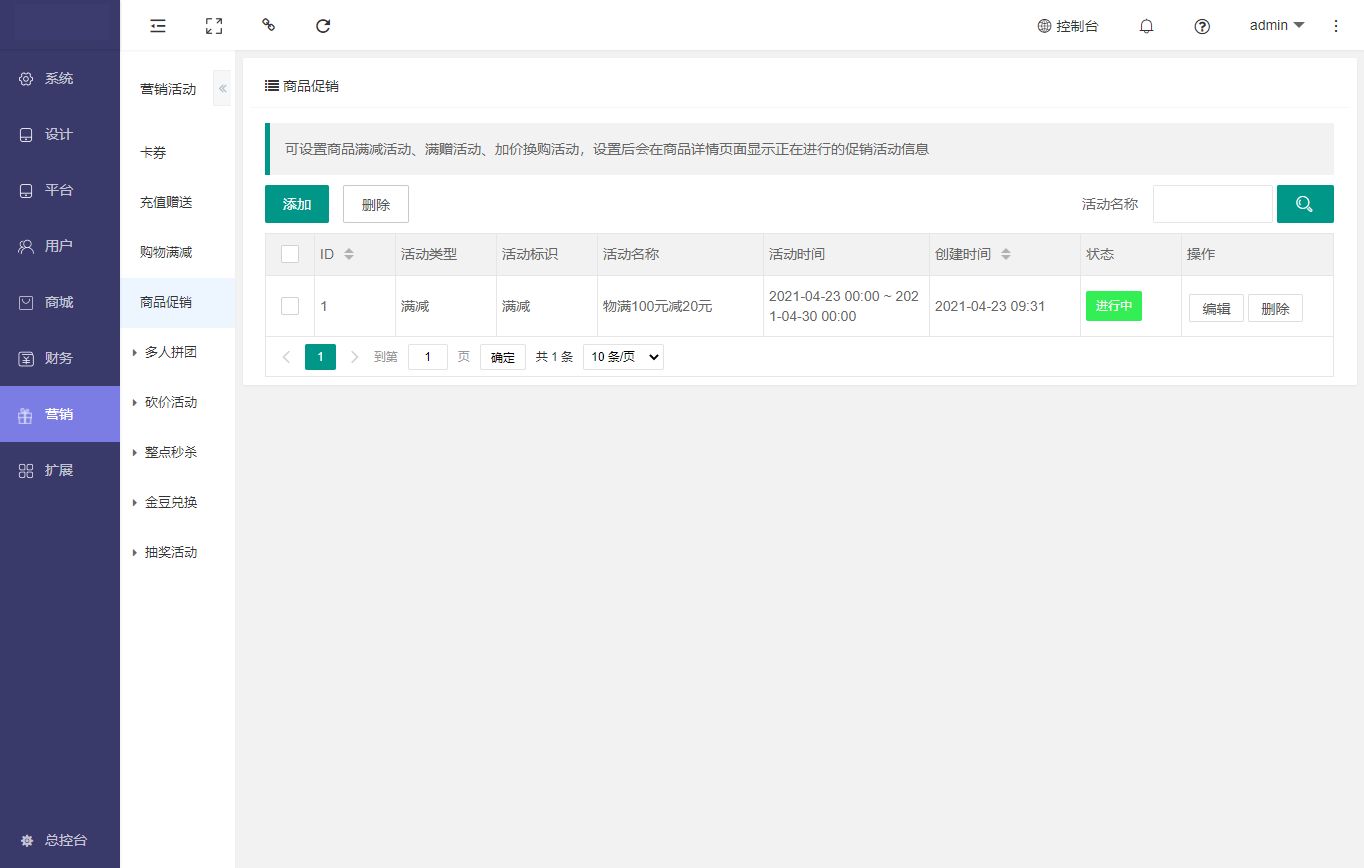Click the 活动名称 search input field
This screenshot has width=1364, height=868.
(x=1212, y=204)
